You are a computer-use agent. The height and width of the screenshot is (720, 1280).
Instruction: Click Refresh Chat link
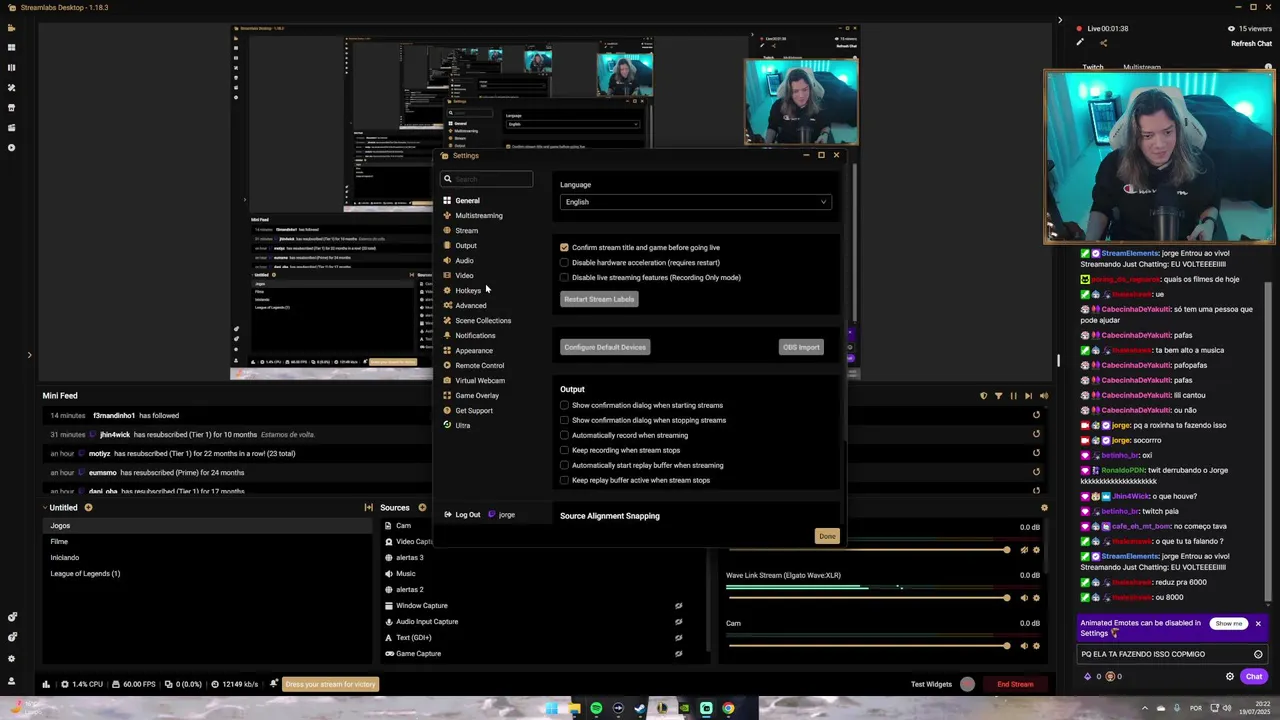point(1251,44)
